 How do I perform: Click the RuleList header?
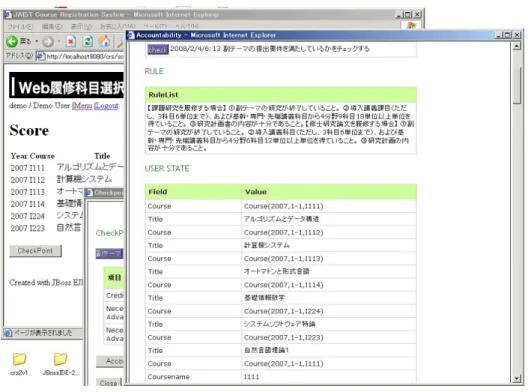pyautogui.click(x=281, y=95)
